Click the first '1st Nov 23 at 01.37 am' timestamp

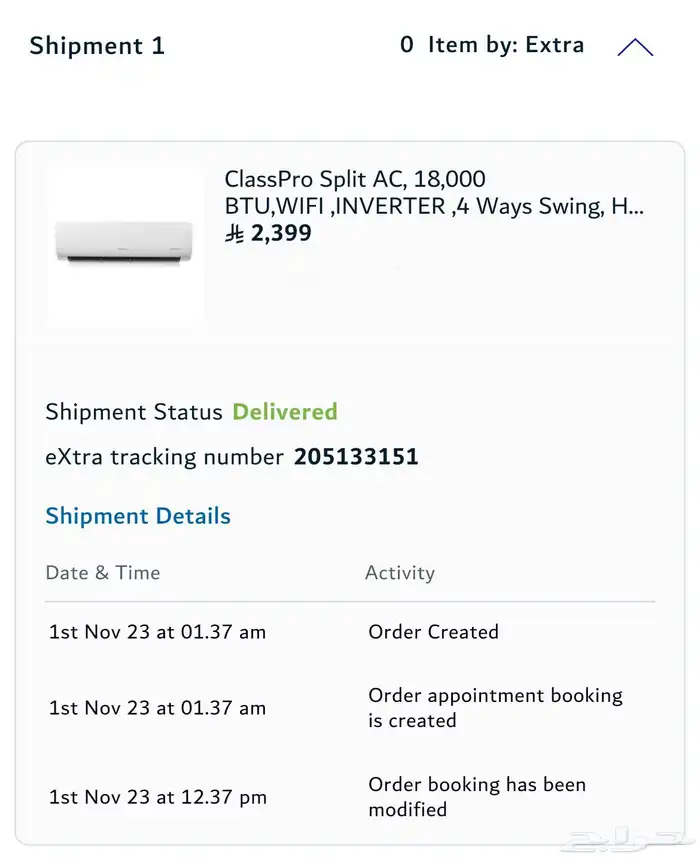pos(157,632)
